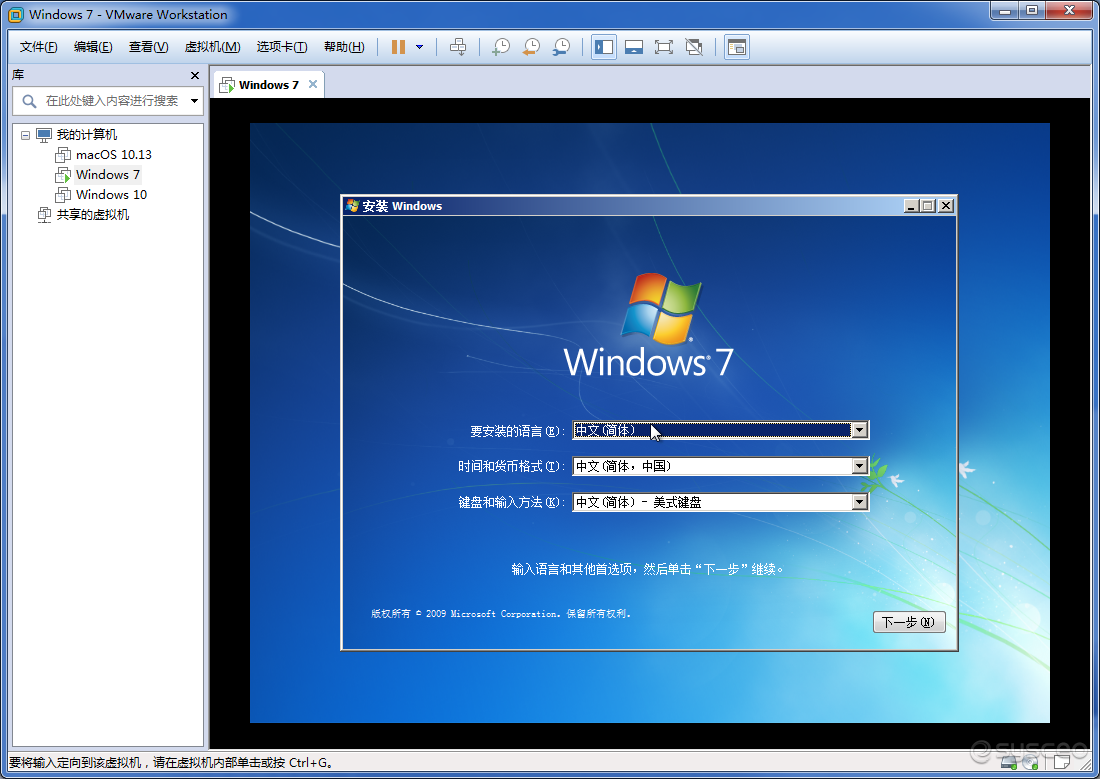Click the macOS 10.13 VM icon

(x=63, y=154)
